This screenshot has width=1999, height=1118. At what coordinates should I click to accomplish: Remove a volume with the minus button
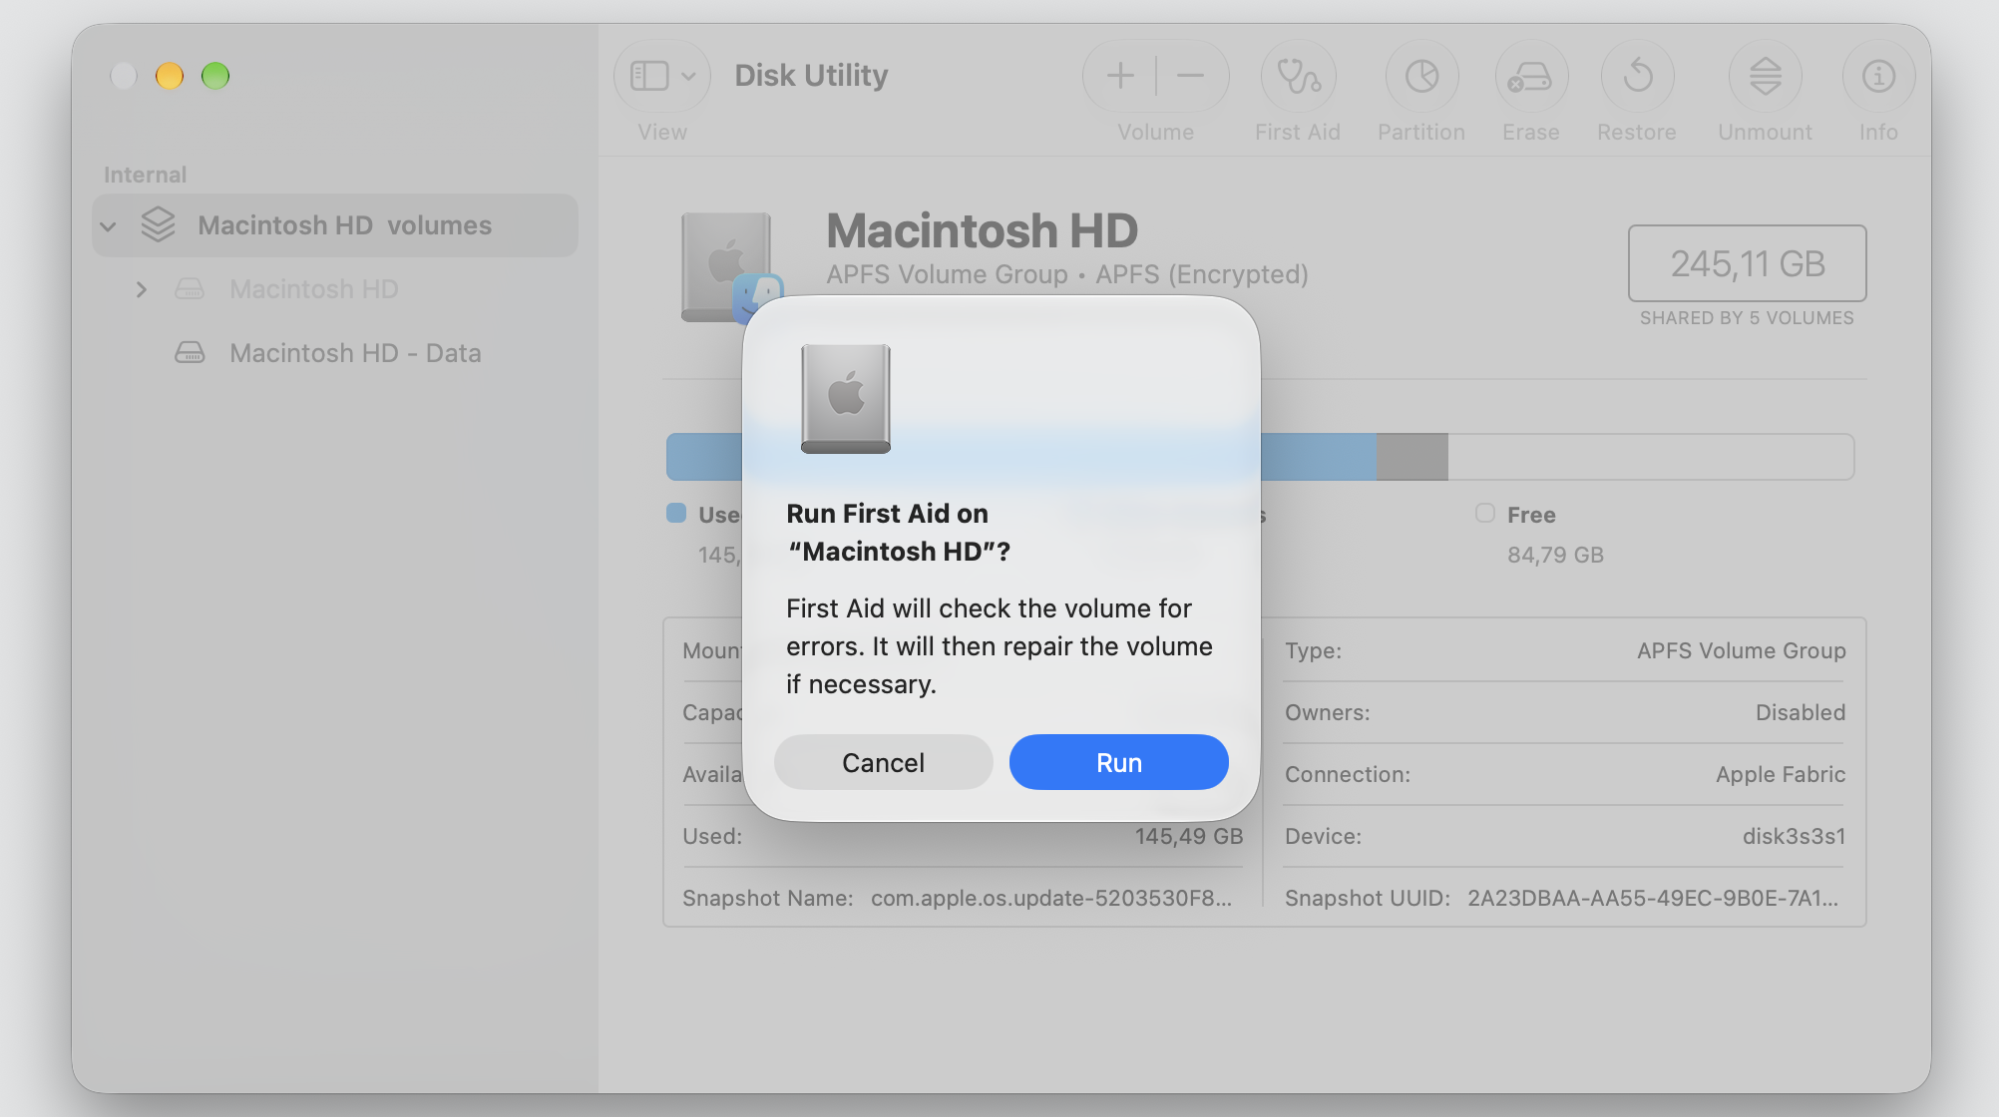(1190, 75)
